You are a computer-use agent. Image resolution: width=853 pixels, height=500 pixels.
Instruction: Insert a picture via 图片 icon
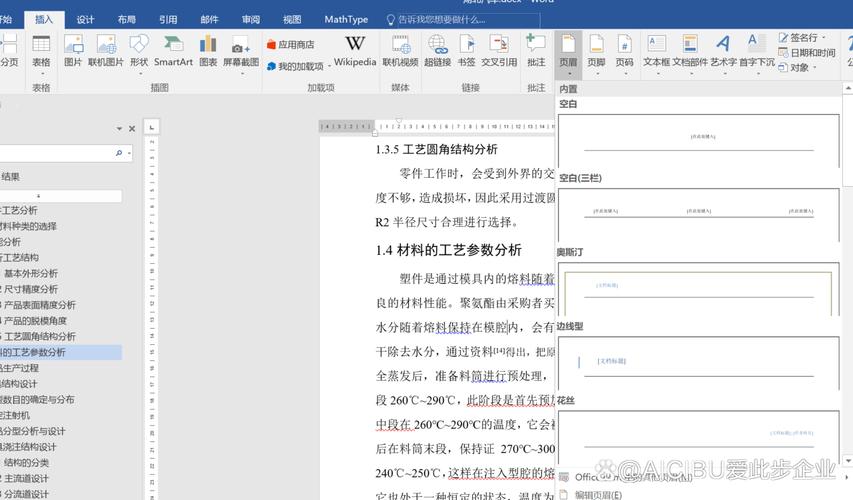click(x=73, y=51)
